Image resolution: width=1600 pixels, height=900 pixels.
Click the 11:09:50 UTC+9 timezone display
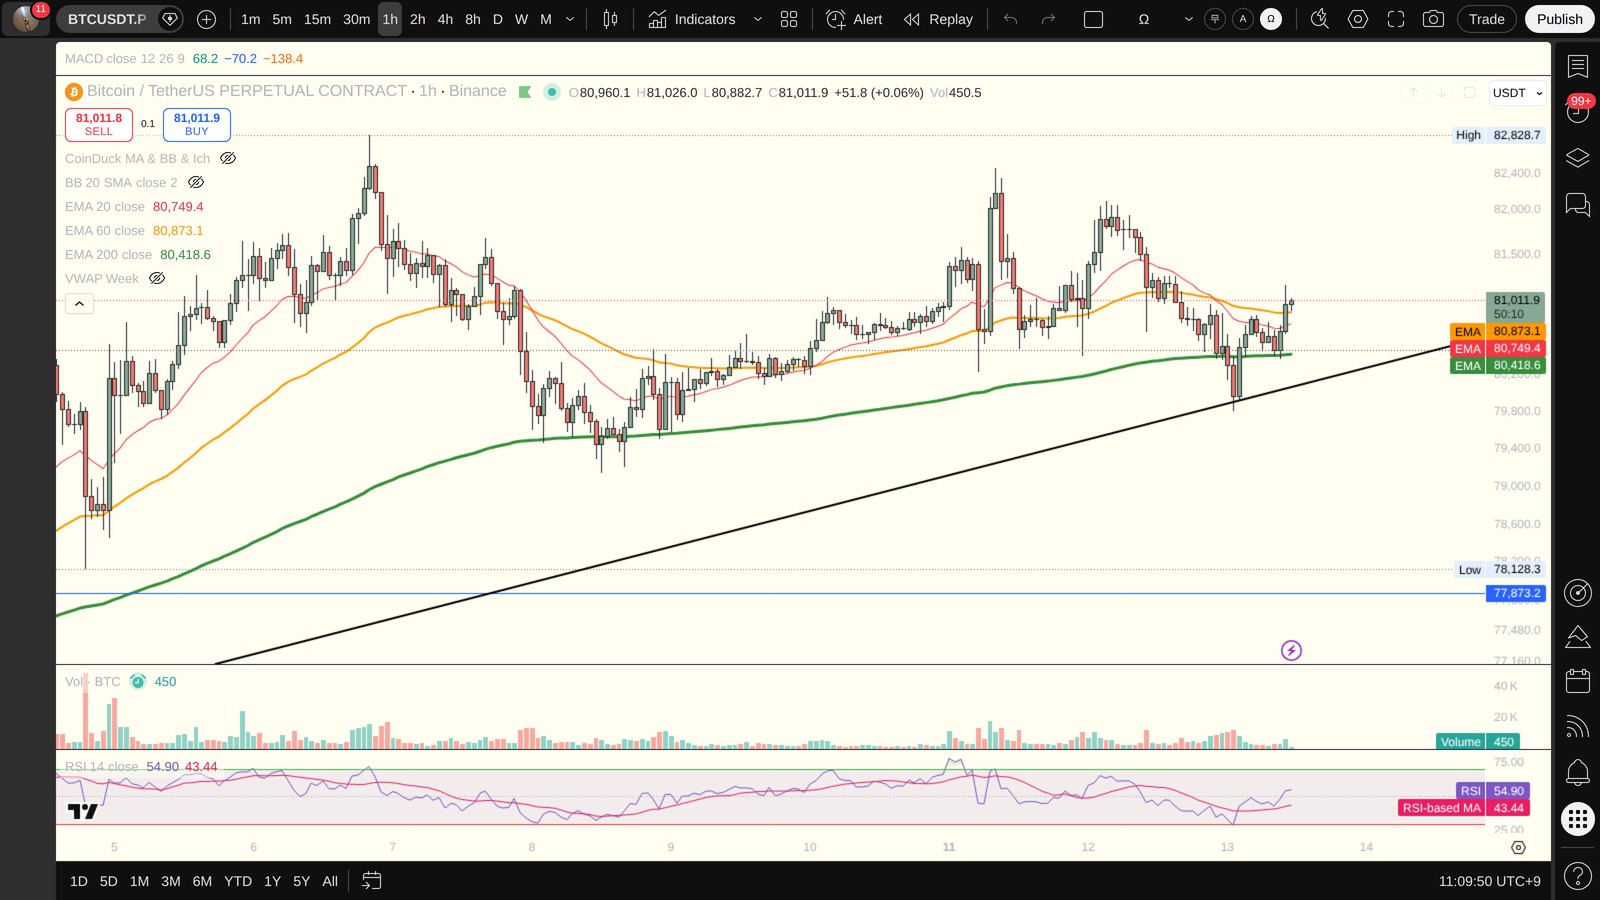pos(1489,881)
